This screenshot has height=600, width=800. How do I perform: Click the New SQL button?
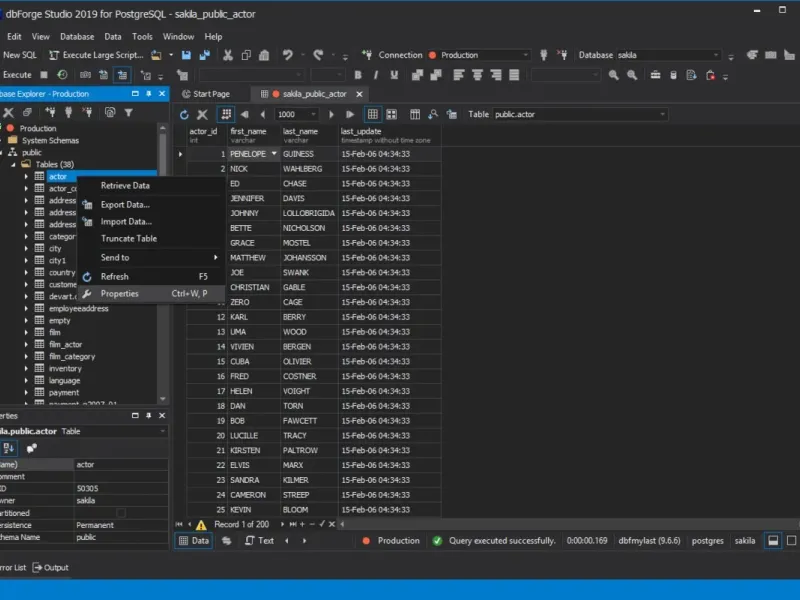click(19, 55)
